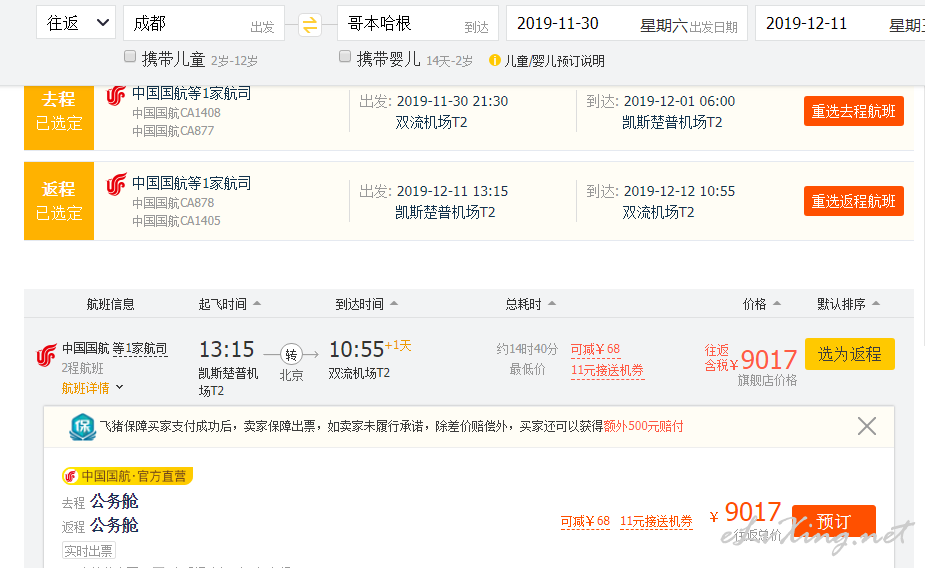Click Air China logo in flight result
The width and height of the screenshot is (925, 568).
47,355
